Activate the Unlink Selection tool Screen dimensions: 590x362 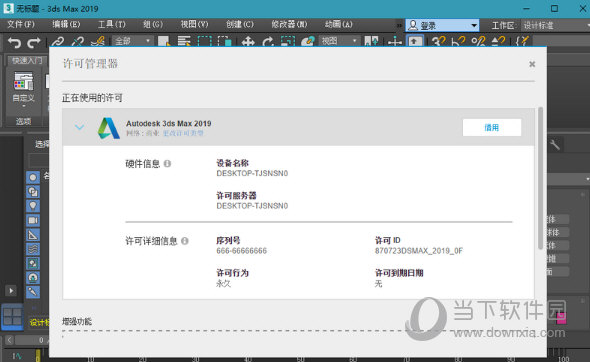78,41
